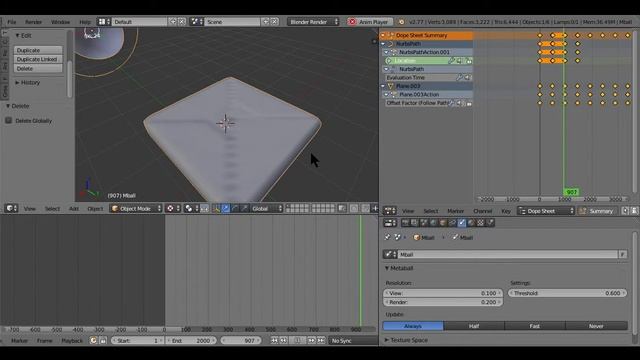Screen dimensions: 640x360
Task: Open the No Sync dropdown
Action: coord(353,340)
